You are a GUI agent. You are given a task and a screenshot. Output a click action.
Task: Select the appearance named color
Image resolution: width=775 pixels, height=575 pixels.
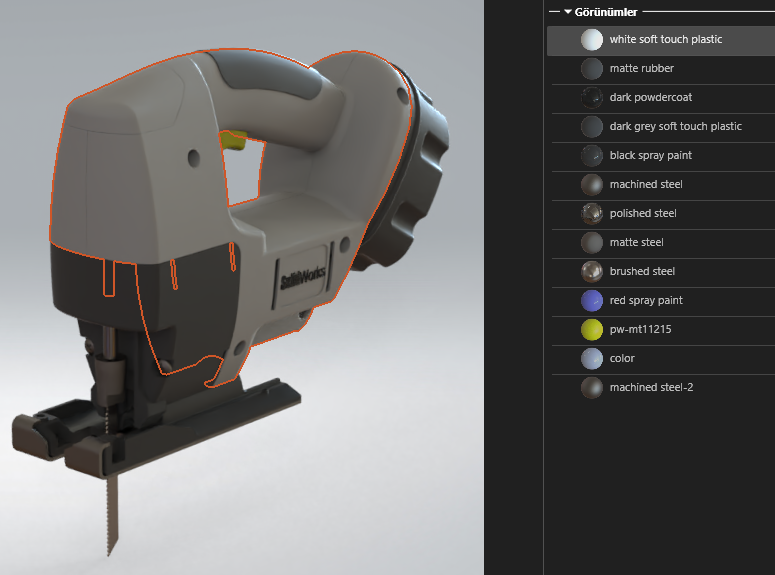pos(622,359)
